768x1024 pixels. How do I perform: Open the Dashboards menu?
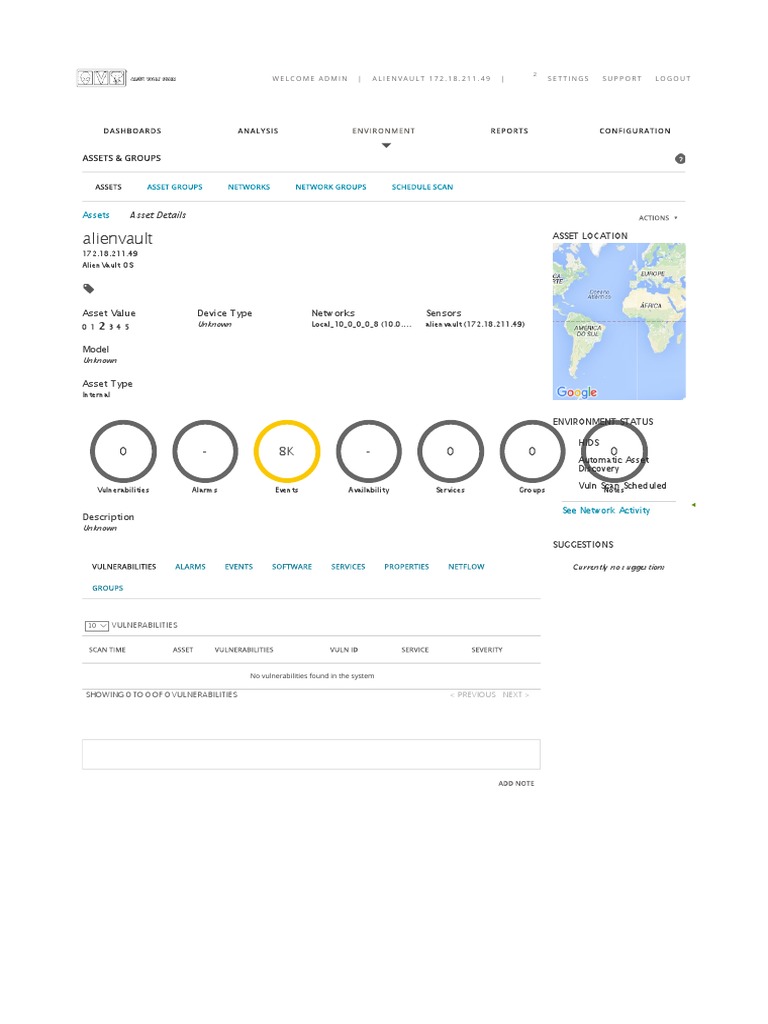(132, 131)
